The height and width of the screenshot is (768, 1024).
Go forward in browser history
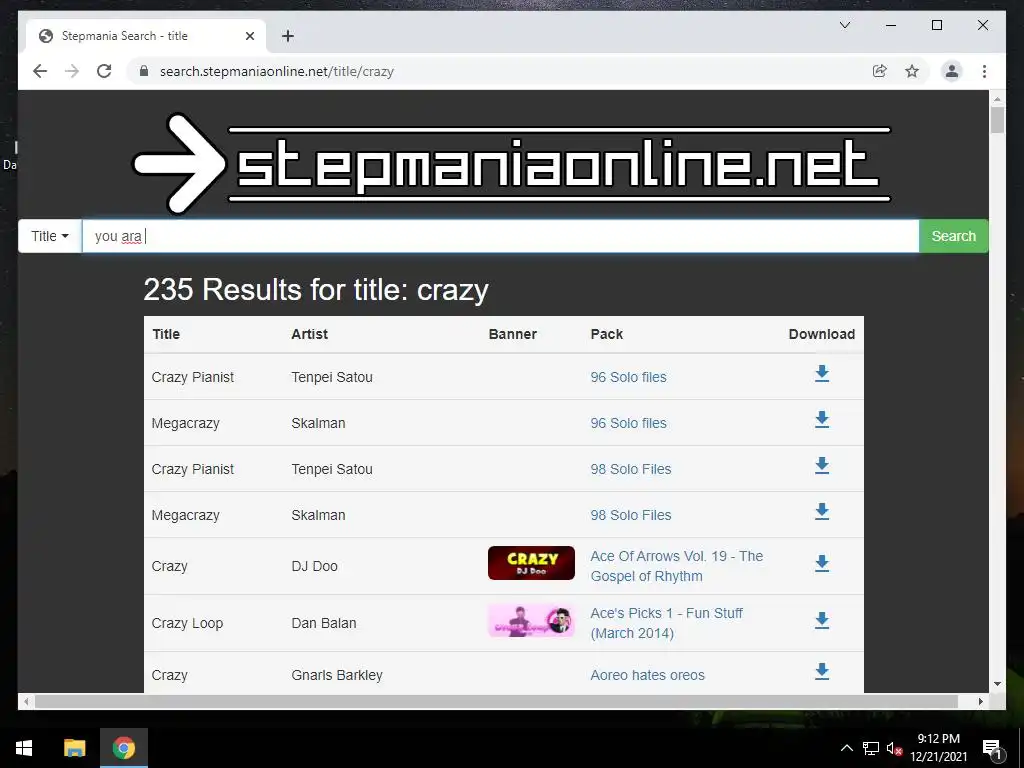pyautogui.click(x=72, y=71)
